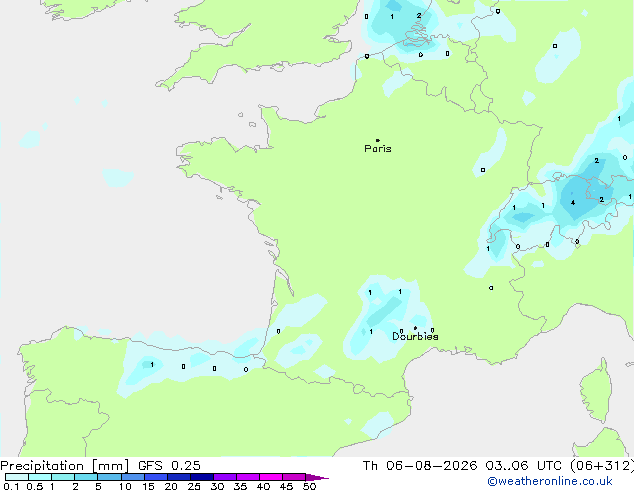Pick the legend swatch between 2 and 5
634x490 pixels.
[x=86, y=477]
